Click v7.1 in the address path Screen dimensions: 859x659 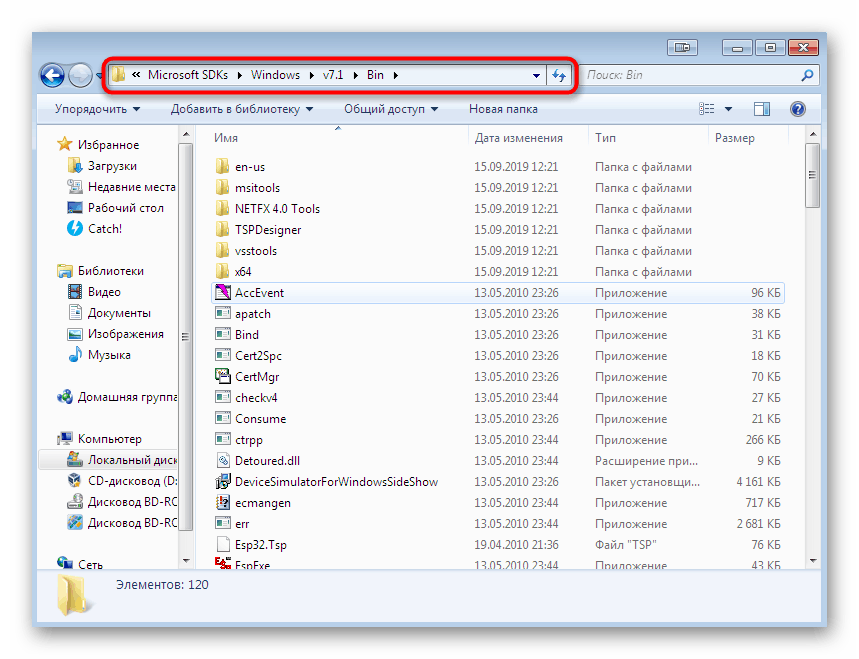click(x=333, y=75)
